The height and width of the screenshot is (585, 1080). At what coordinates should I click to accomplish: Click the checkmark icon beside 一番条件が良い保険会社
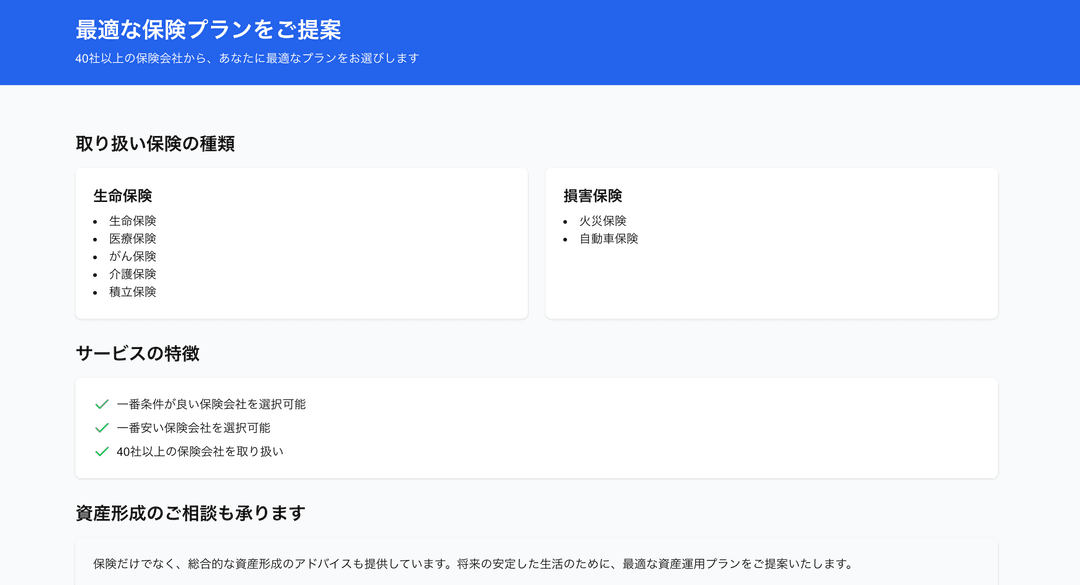(x=101, y=404)
